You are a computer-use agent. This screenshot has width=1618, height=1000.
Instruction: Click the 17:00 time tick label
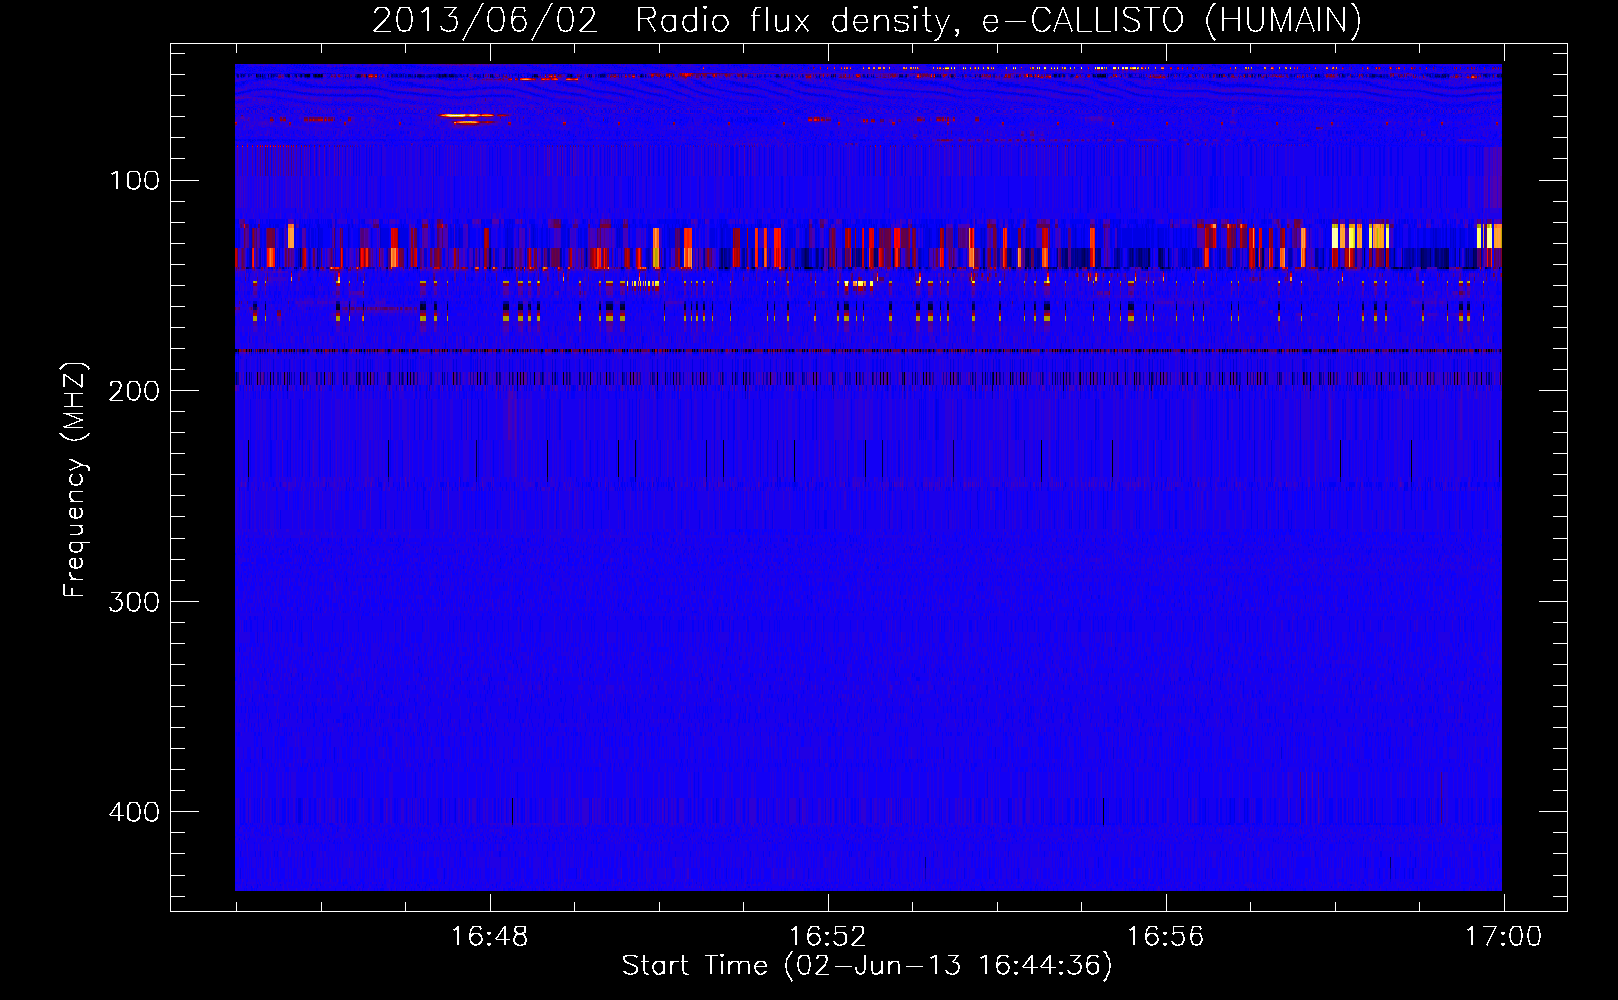pyautogui.click(x=1503, y=937)
